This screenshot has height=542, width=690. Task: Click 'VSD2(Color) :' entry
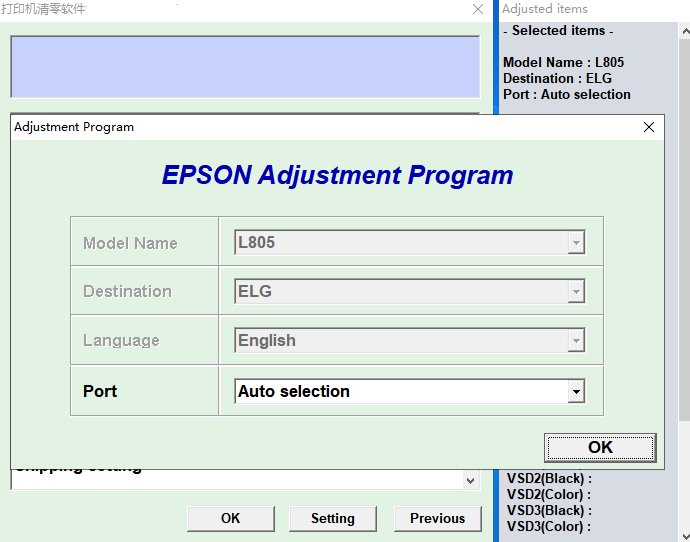point(549,494)
